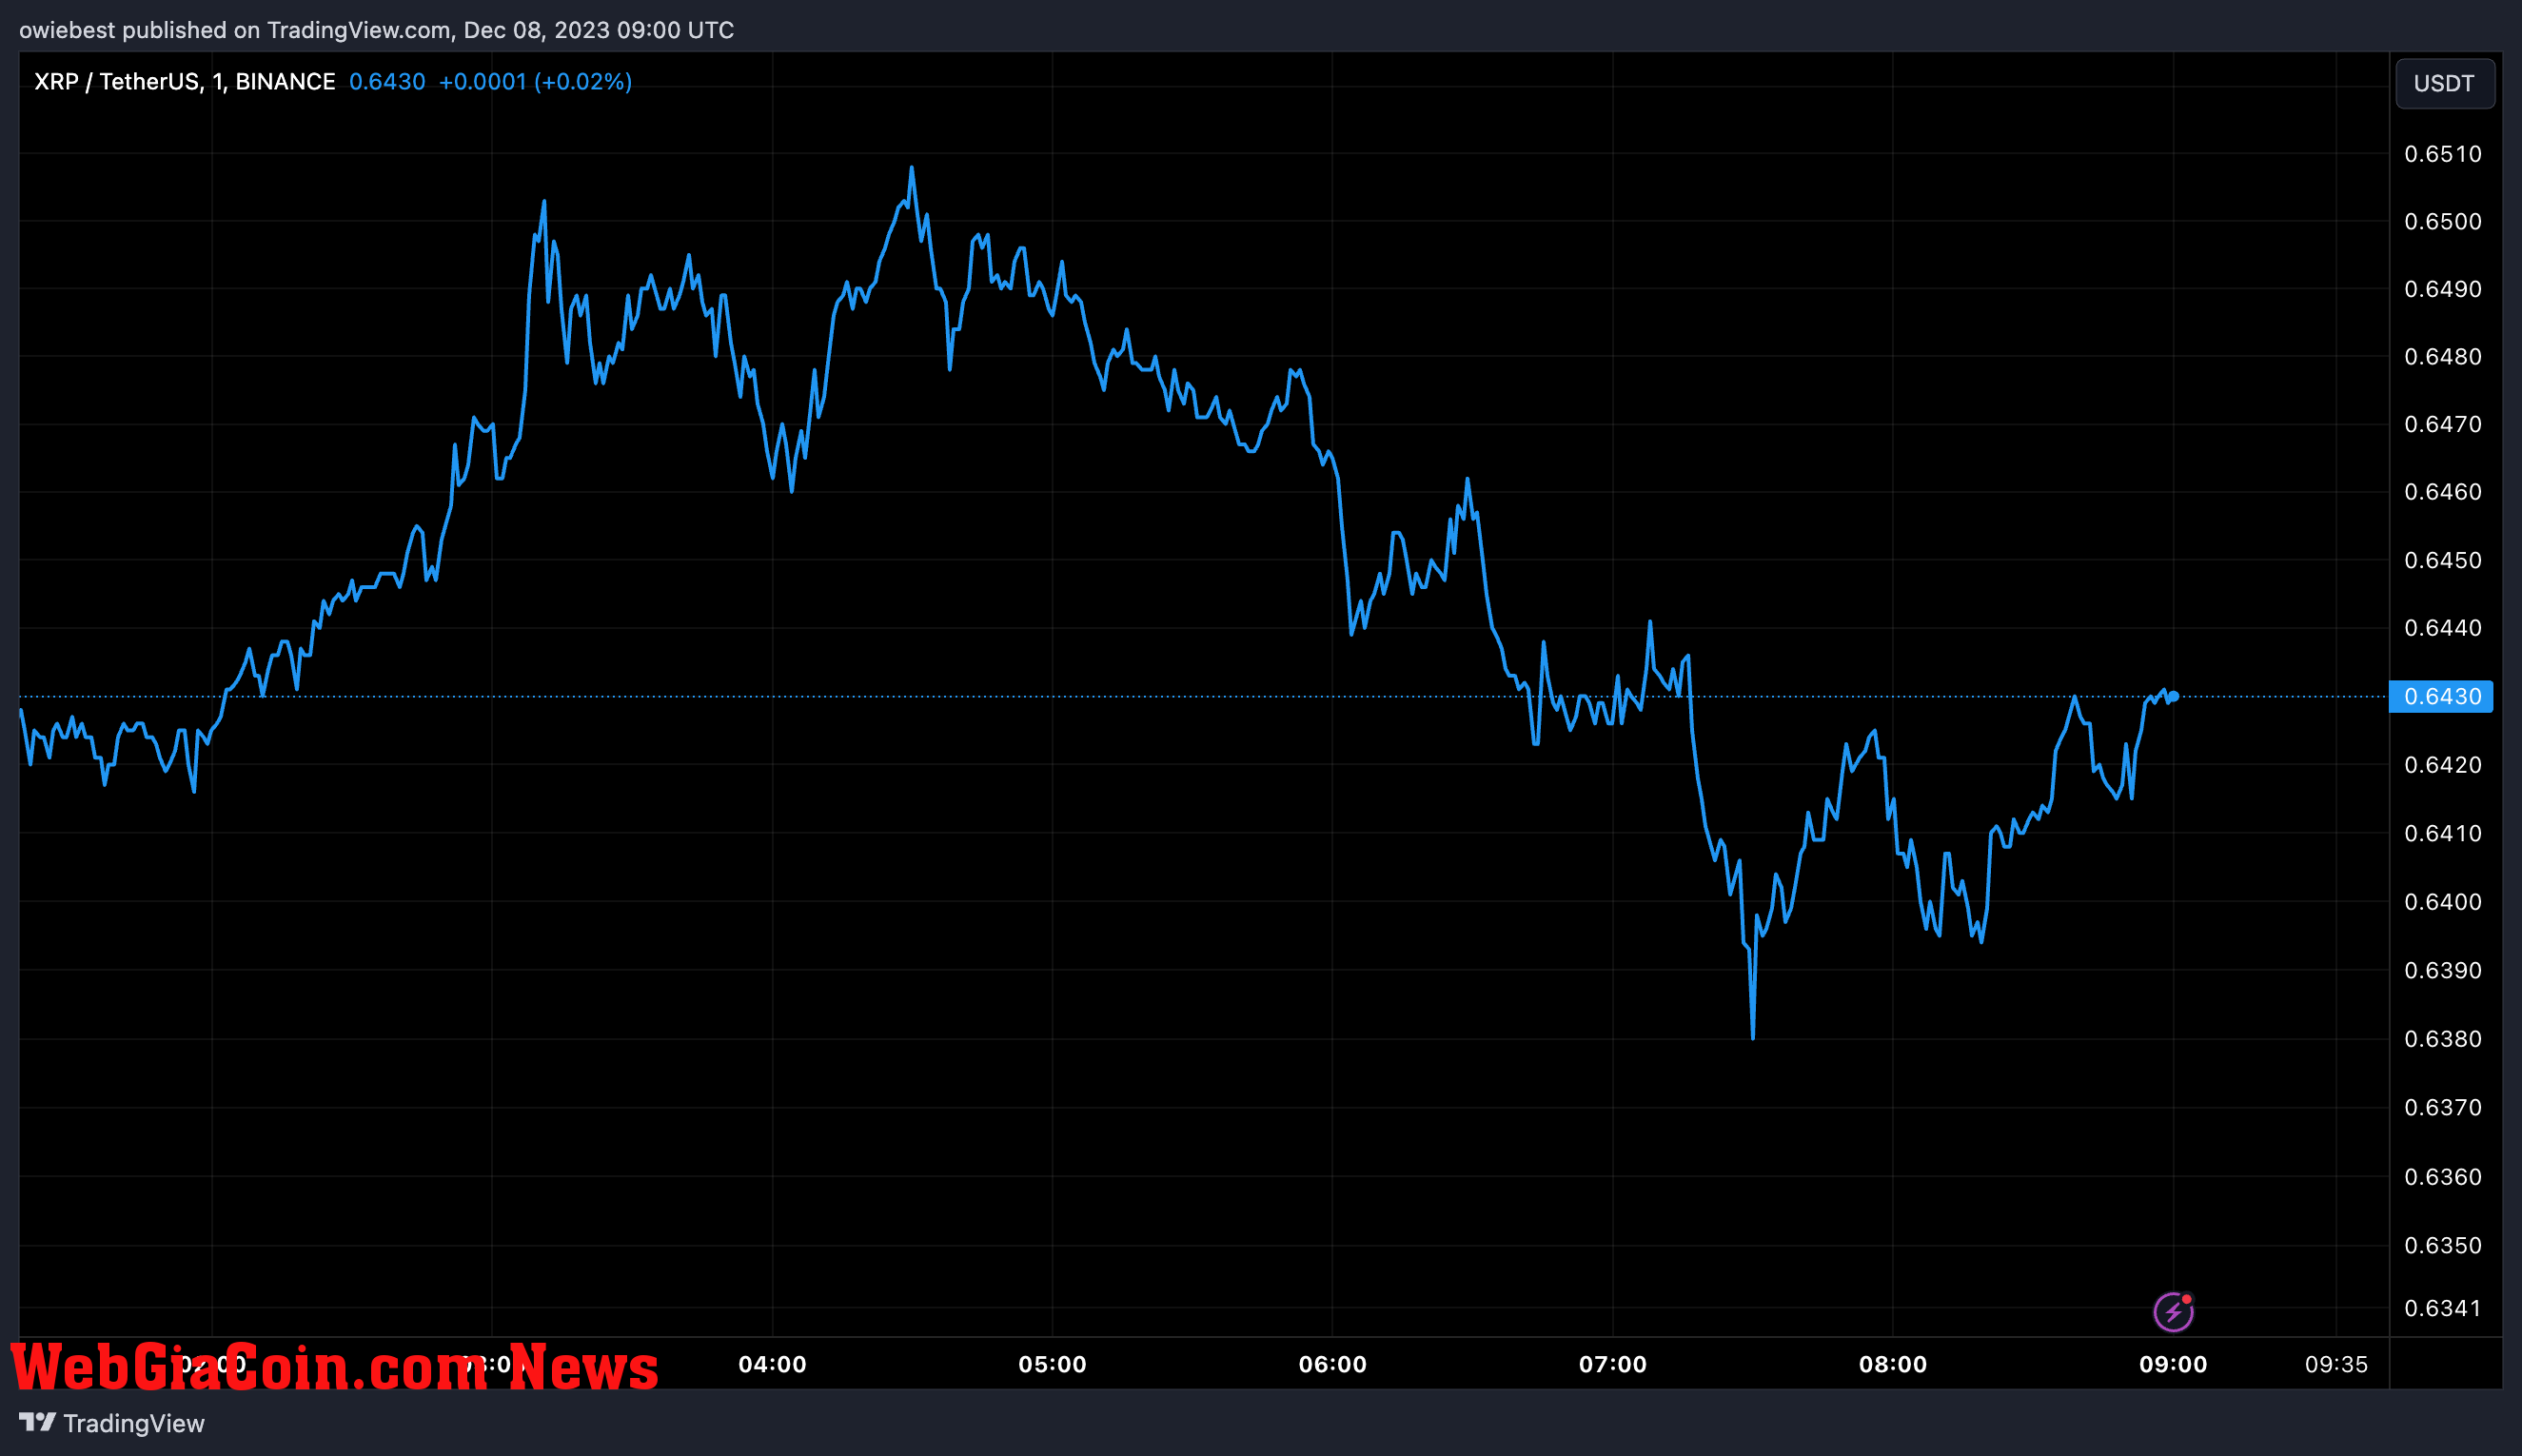Click the 0.6430 price in the header
2522x1456 pixels.
pos(387,82)
